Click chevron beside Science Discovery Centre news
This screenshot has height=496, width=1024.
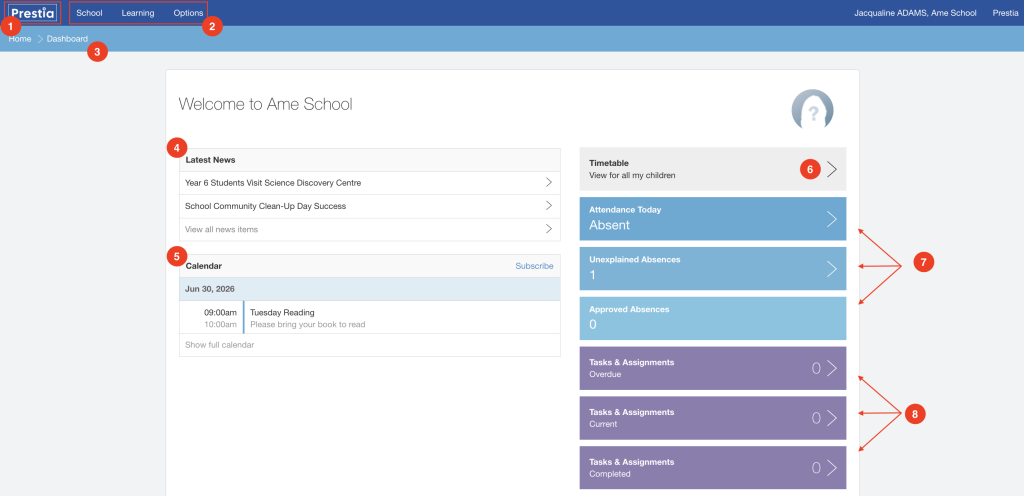[x=549, y=183]
